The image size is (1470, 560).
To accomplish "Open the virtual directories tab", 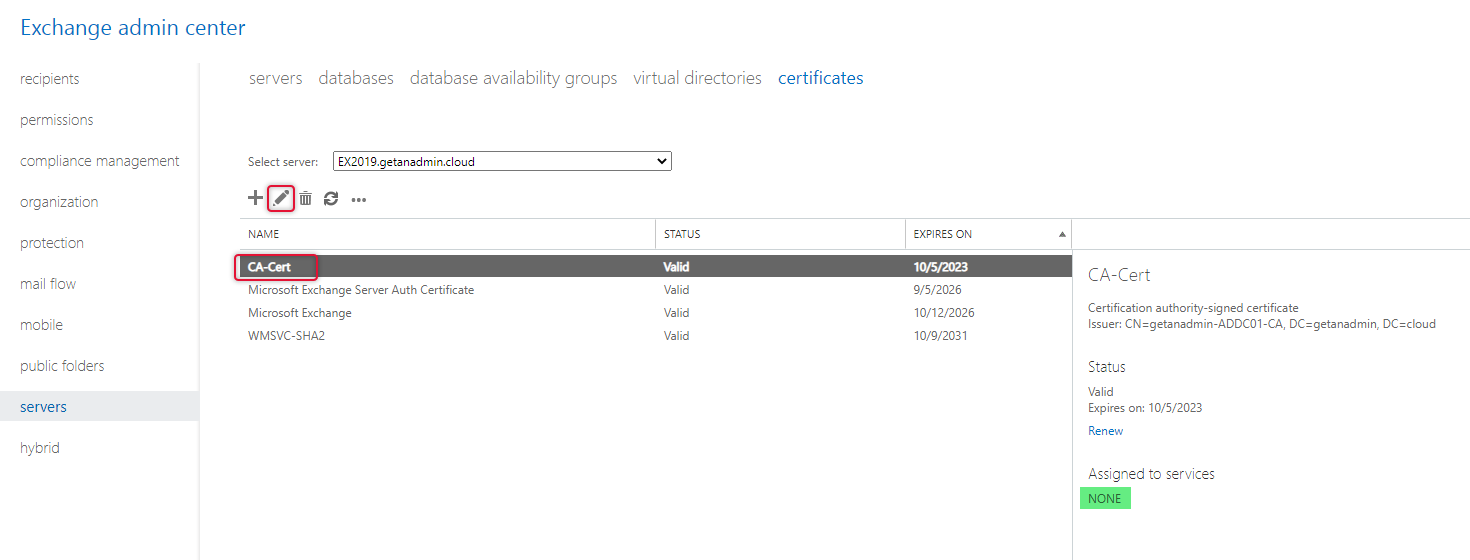I will pos(698,78).
